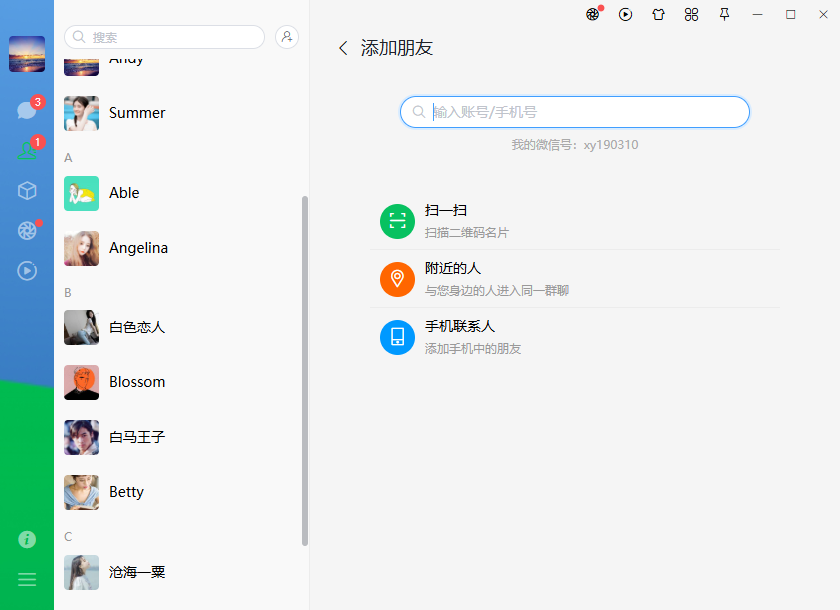Go back using the left arrow beside 添加朋友
The width and height of the screenshot is (840, 610).
[x=343, y=47]
